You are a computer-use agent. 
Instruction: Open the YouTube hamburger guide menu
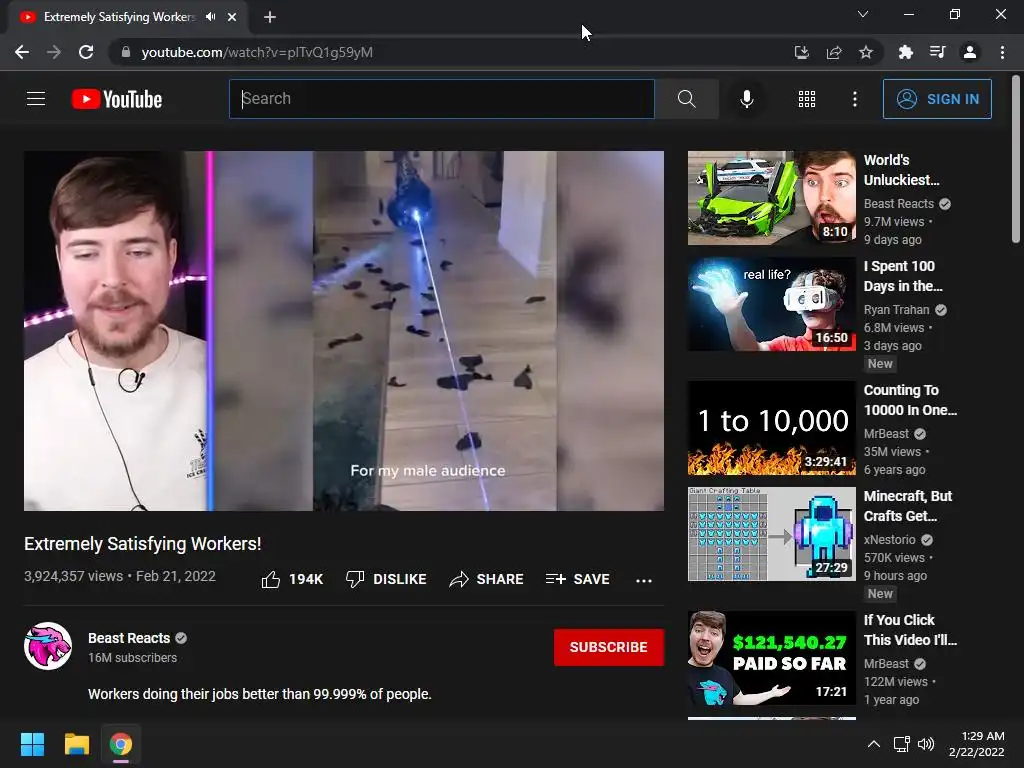point(36,99)
